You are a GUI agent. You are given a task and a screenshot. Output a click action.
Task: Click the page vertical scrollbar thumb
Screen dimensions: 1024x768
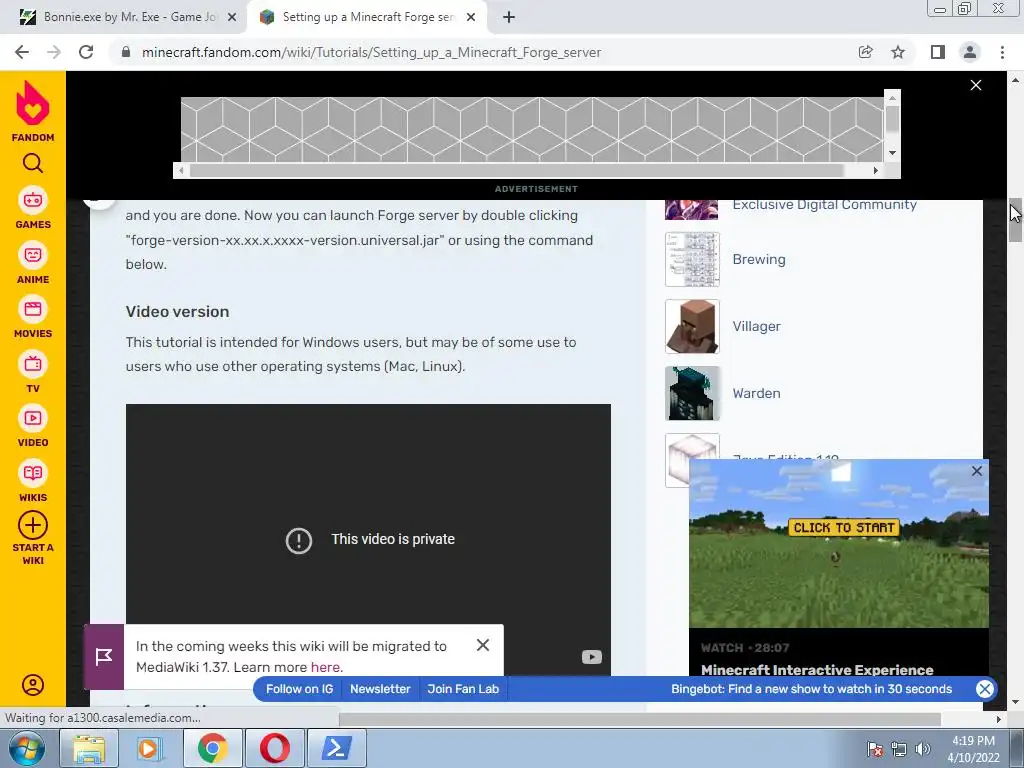[1015, 220]
